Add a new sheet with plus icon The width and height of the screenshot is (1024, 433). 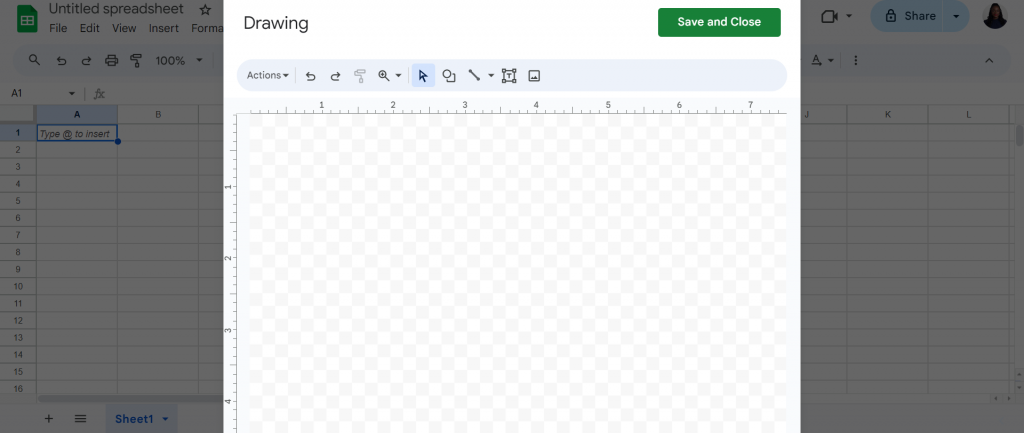click(48, 419)
